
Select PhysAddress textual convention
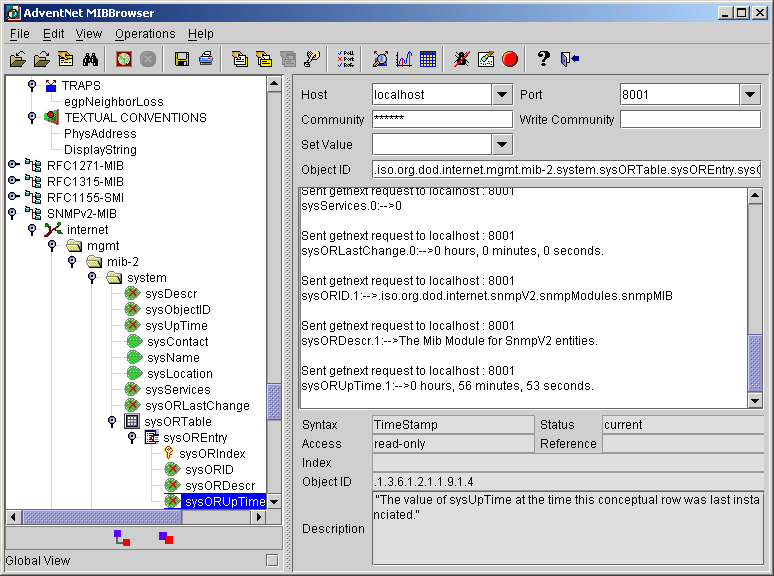[x=100, y=134]
